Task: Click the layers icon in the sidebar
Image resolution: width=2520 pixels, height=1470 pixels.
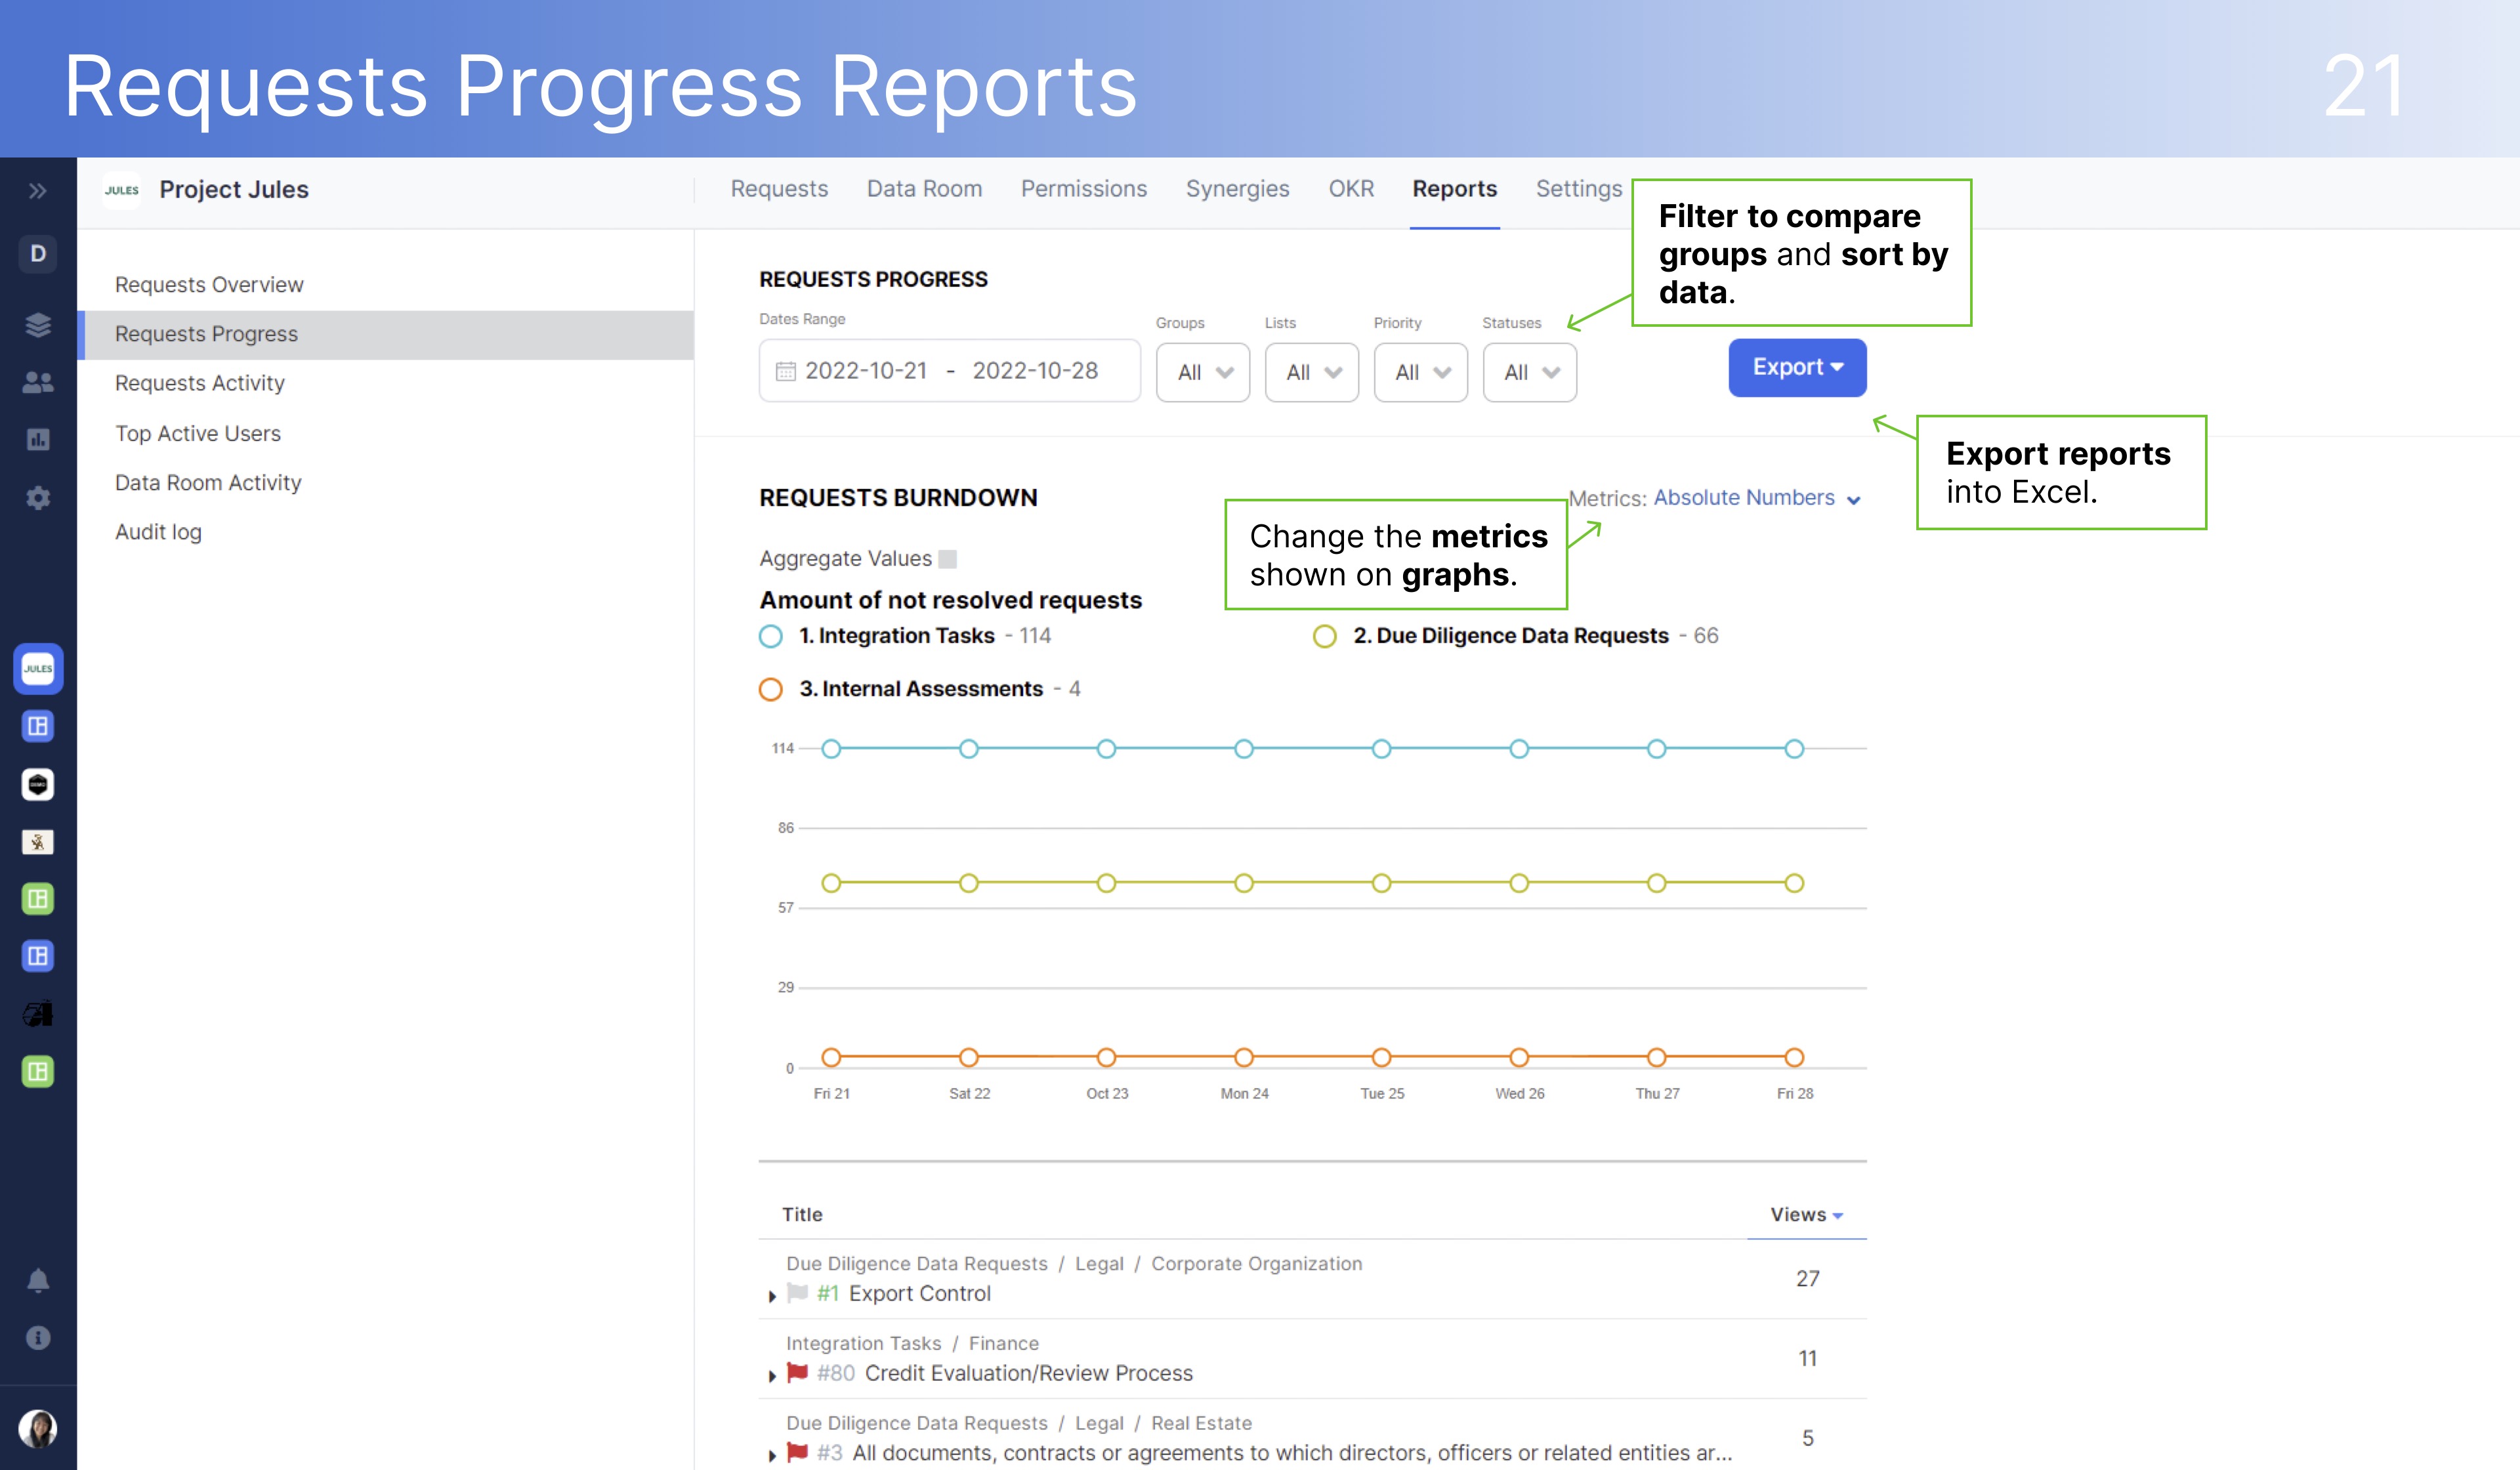Action: pyautogui.click(x=37, y=323)
